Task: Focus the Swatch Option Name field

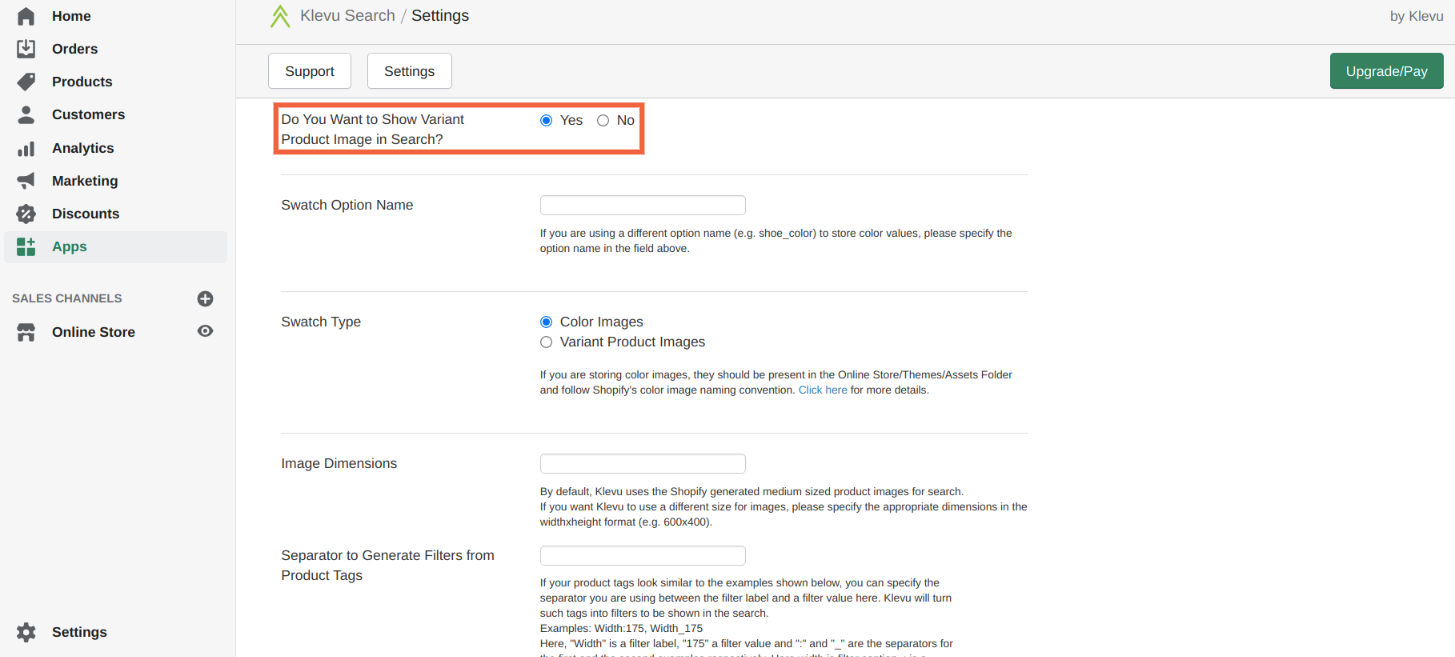Action: click(643, 205)
